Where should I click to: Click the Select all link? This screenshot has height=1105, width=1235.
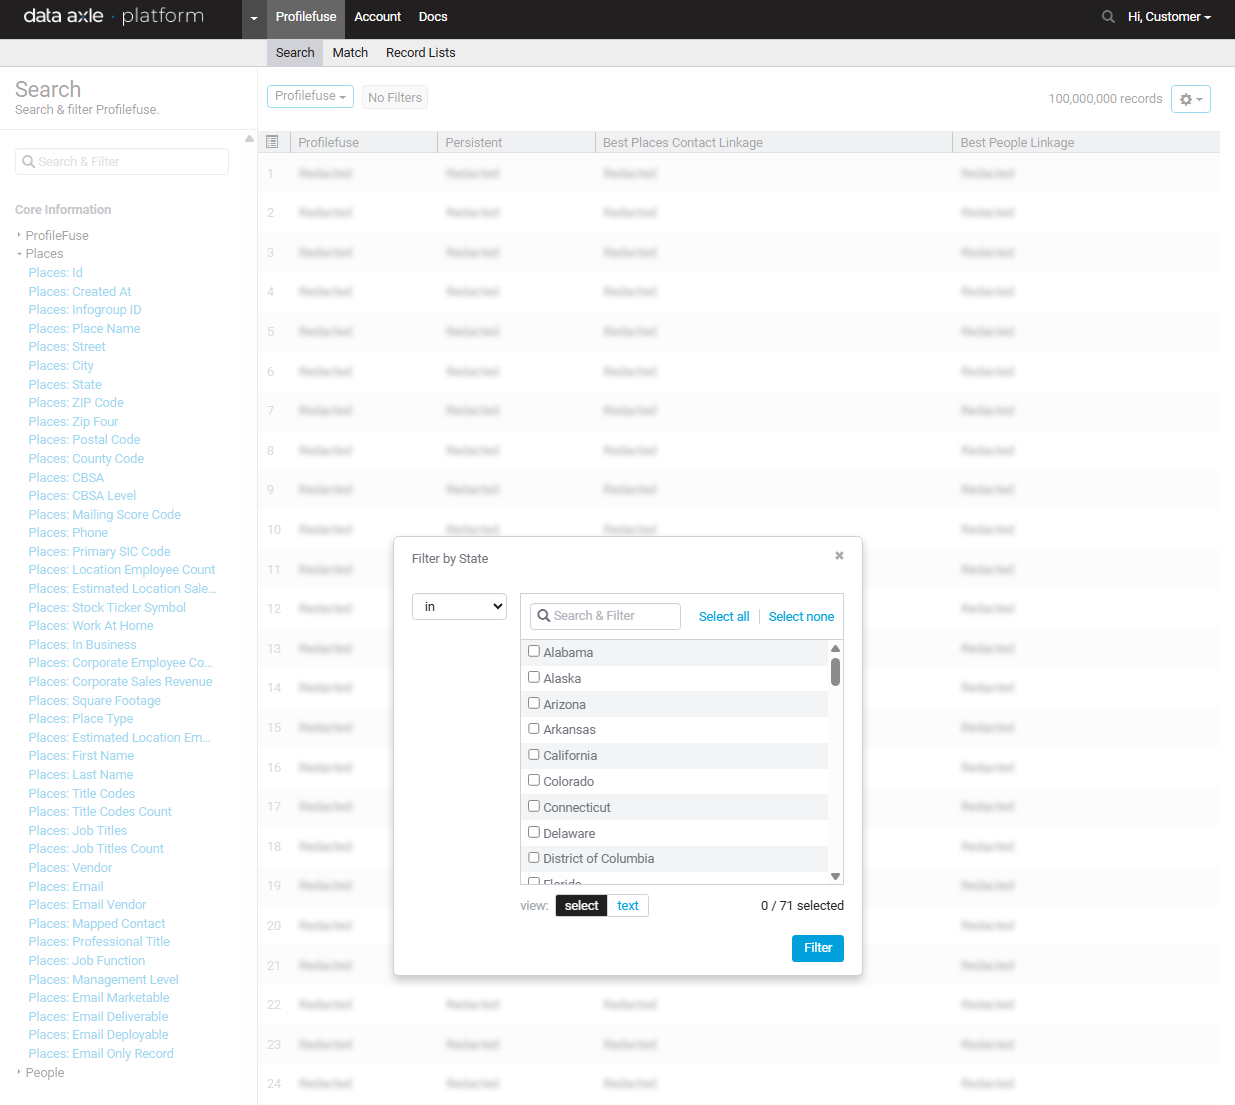(723, 617)
